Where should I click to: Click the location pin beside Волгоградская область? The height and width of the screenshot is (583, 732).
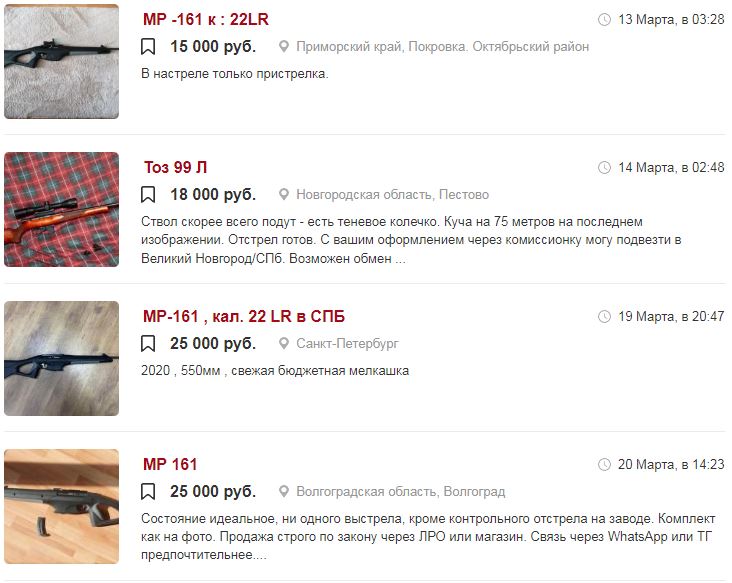click(283, 492)
